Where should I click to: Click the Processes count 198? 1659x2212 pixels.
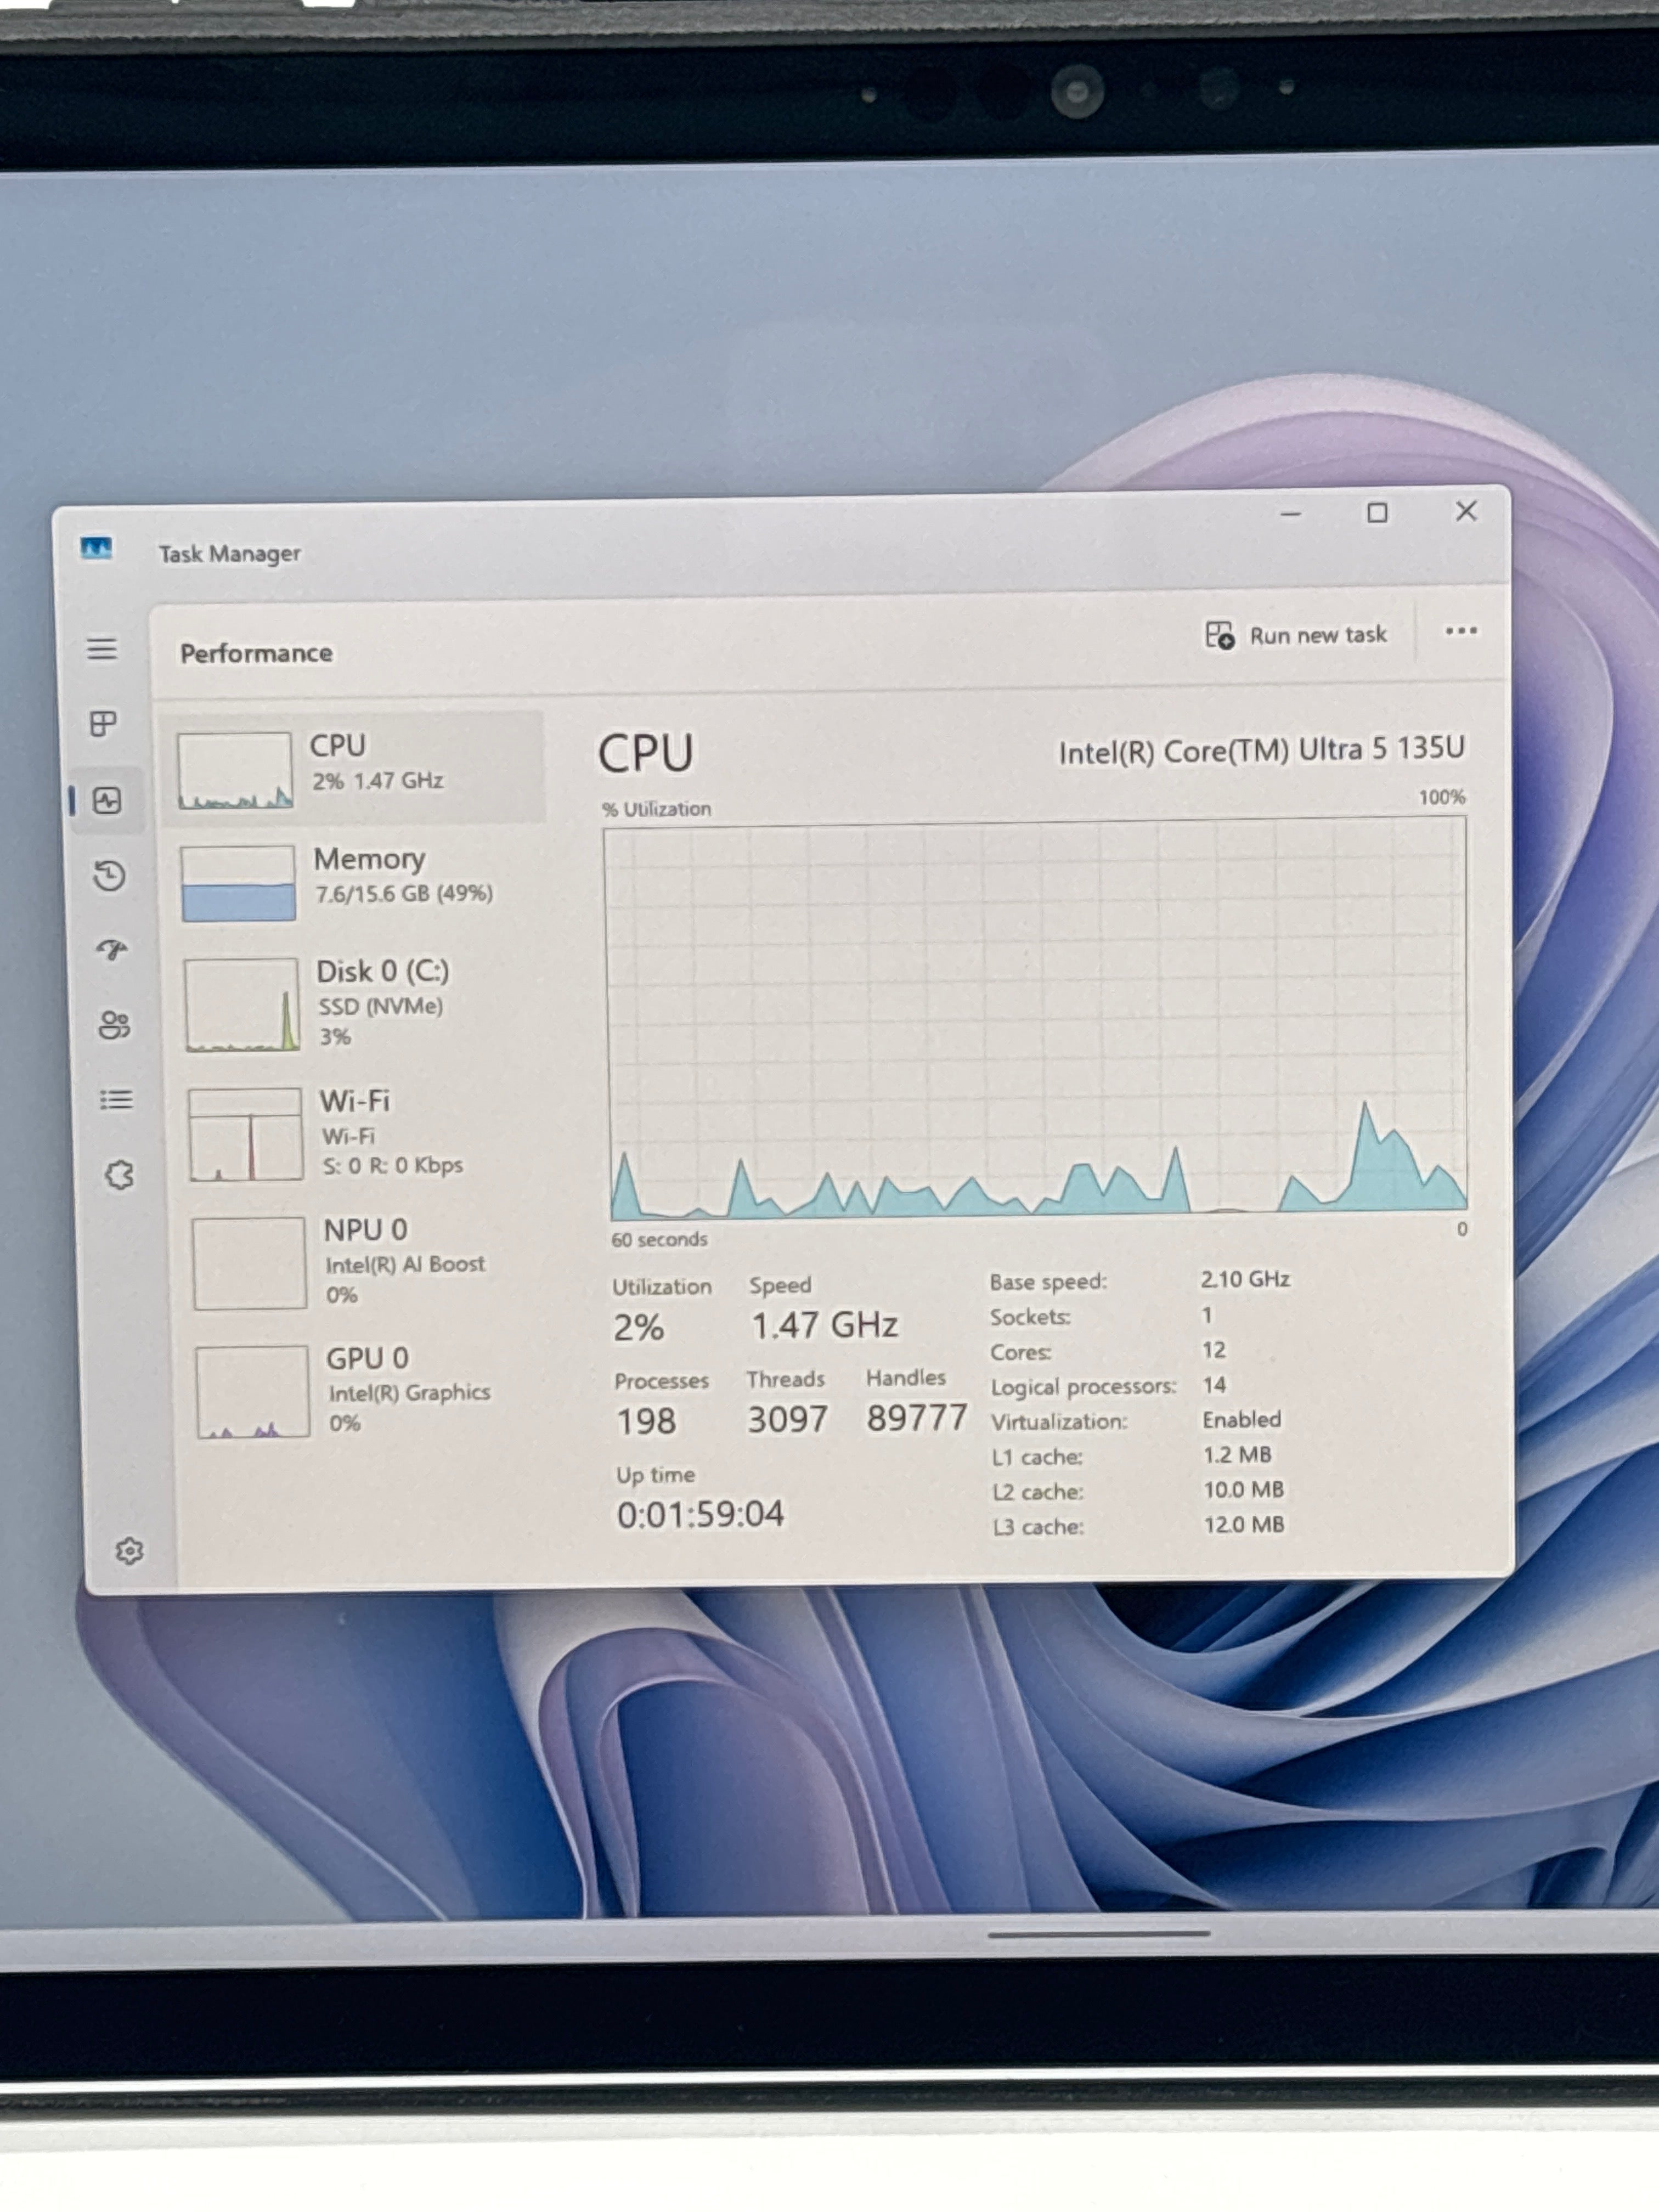point(646,1421)
